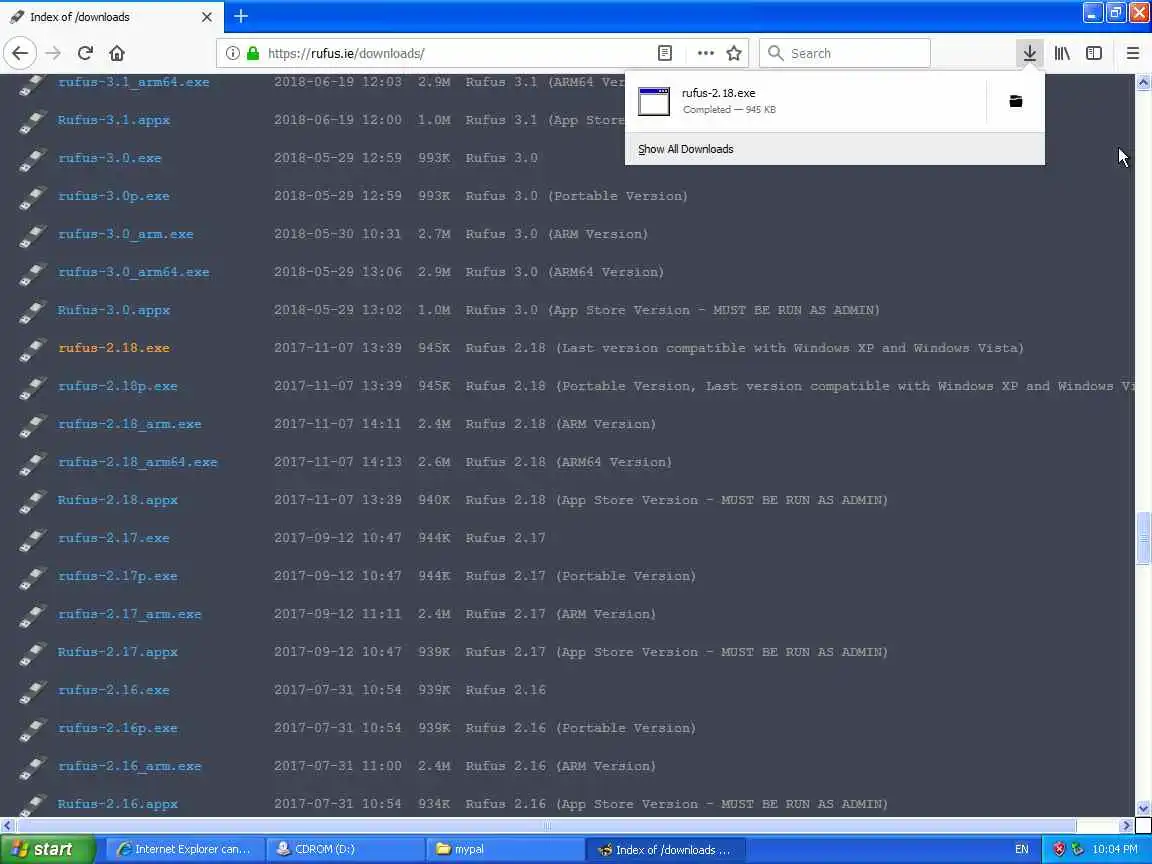Download rufus-3.0_arm.exe link
This screenshot has height=864, width=1152.
(126, 234)
